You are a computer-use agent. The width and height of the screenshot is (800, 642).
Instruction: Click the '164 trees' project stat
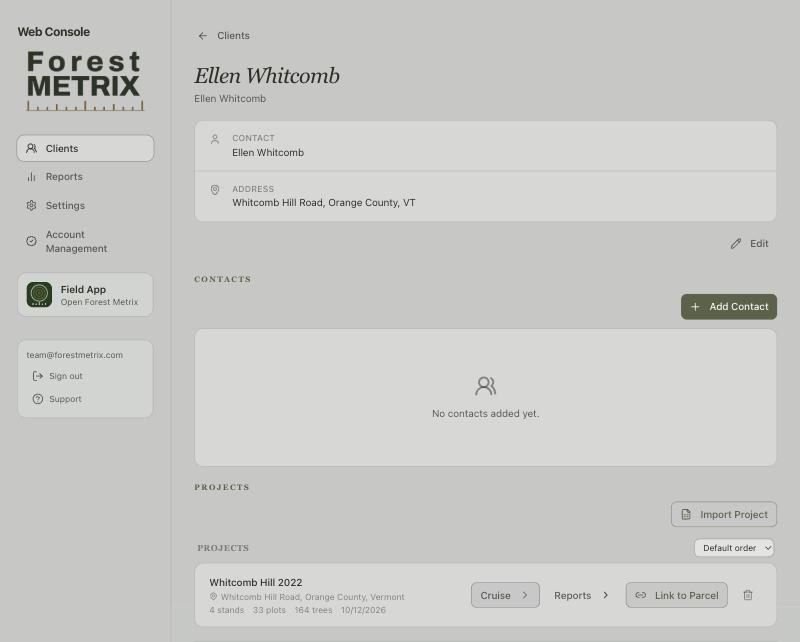tap(313, 610)
